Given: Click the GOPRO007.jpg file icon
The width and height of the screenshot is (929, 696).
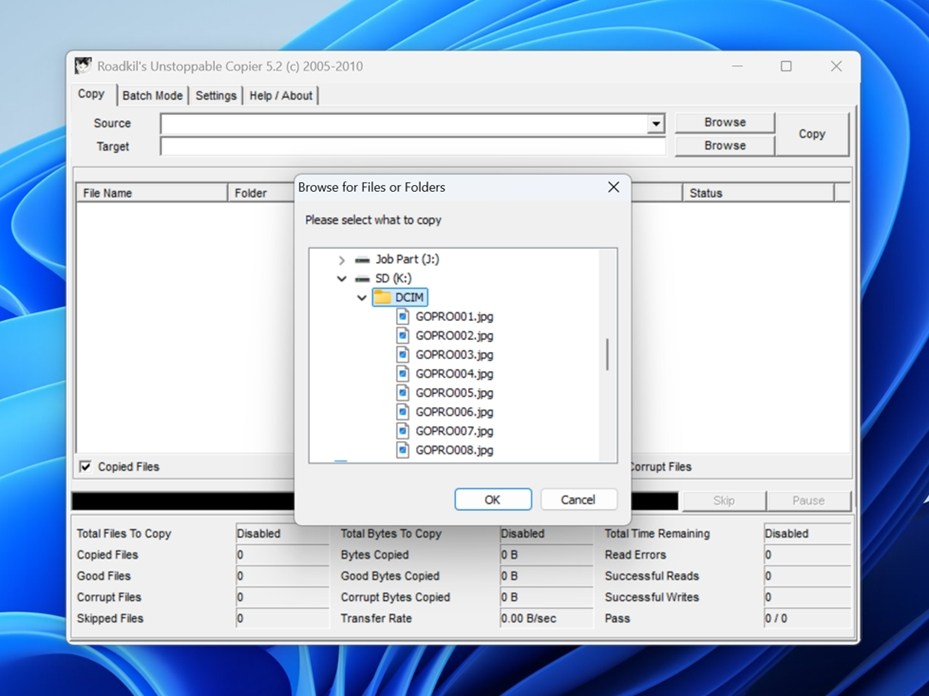Looking at the screenshot, I should point(403,431).
